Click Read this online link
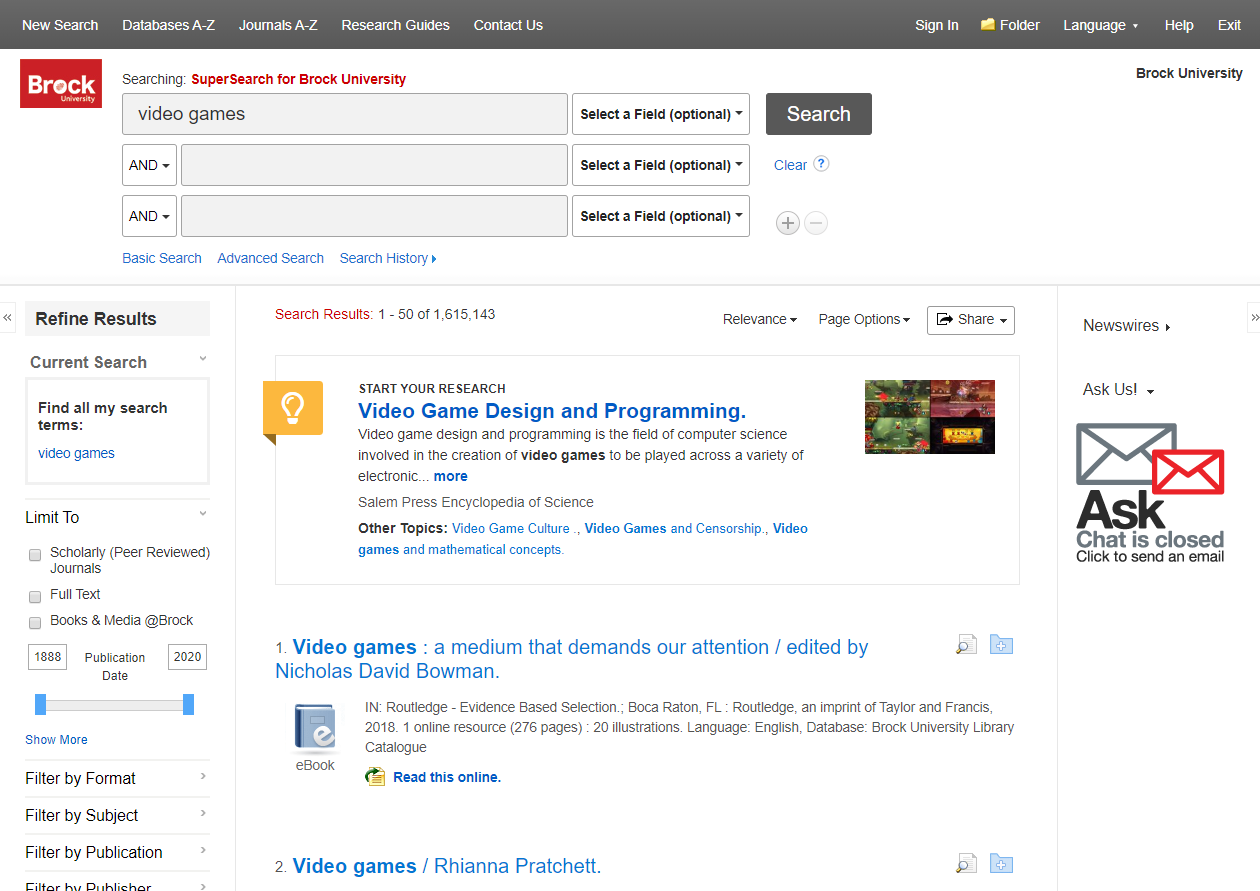 (x=447, y=777)
